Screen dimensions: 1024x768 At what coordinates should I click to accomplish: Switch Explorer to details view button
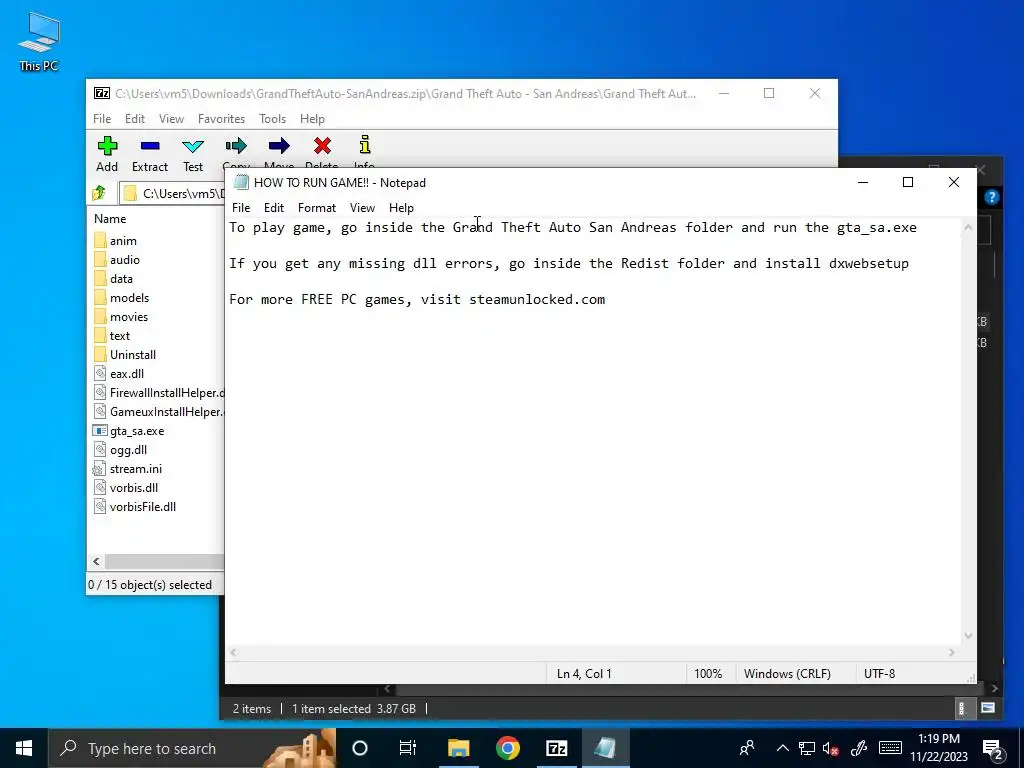coord(961,708)
